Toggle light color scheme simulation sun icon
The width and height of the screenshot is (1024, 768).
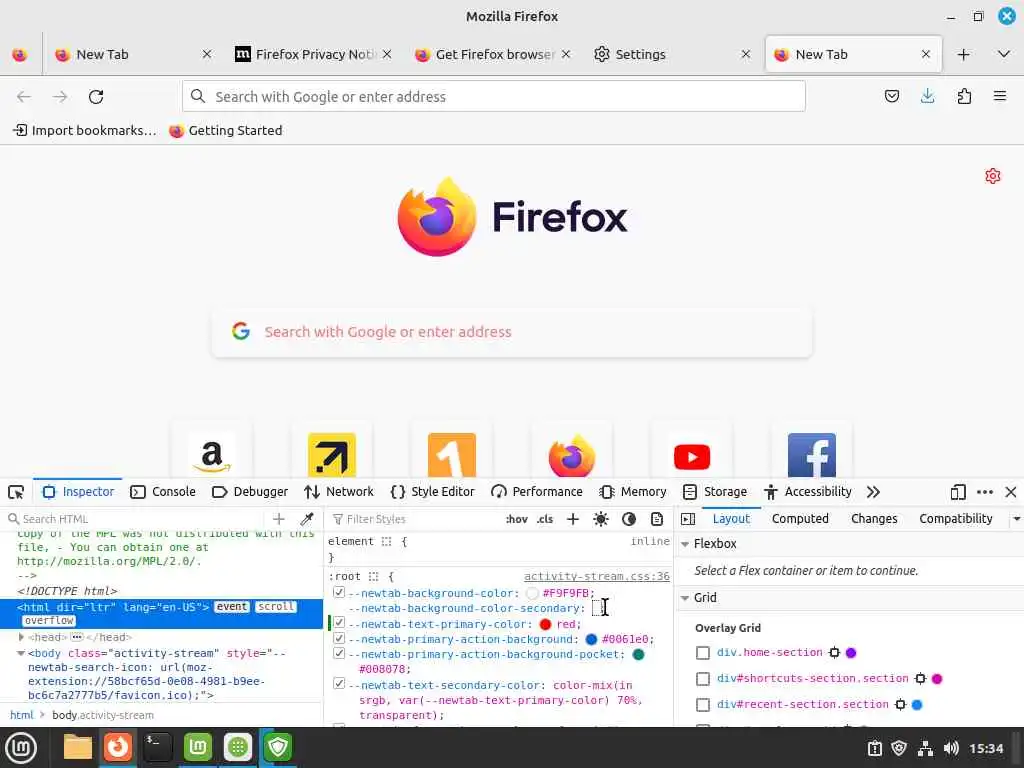(x=601, y=519)
